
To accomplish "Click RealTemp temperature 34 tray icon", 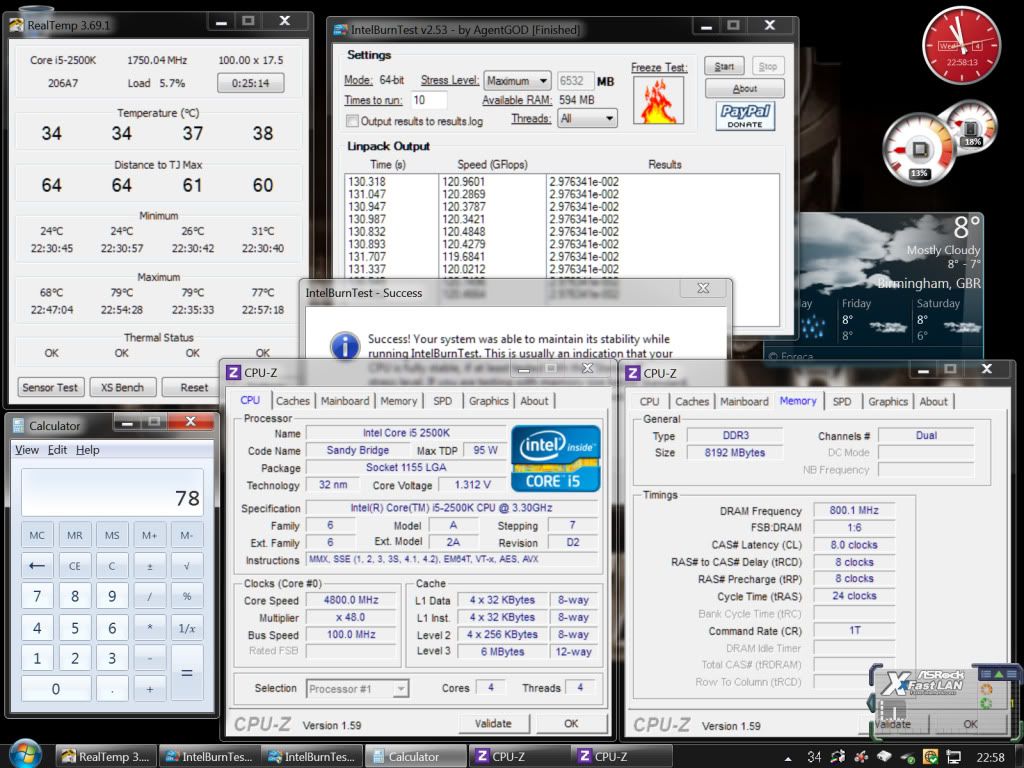I will tap(814, 757).
